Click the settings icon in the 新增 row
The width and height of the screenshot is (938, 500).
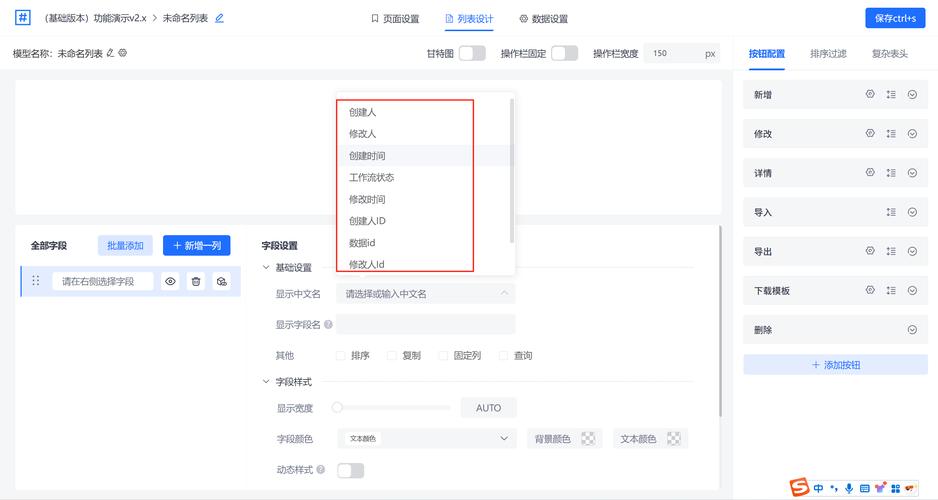pyautogui.click(x=870, y=94)
